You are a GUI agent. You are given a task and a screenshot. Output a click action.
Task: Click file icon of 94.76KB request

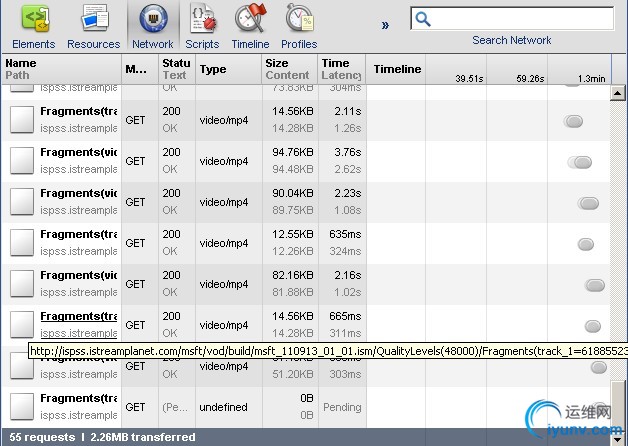[x=22, y=161]
